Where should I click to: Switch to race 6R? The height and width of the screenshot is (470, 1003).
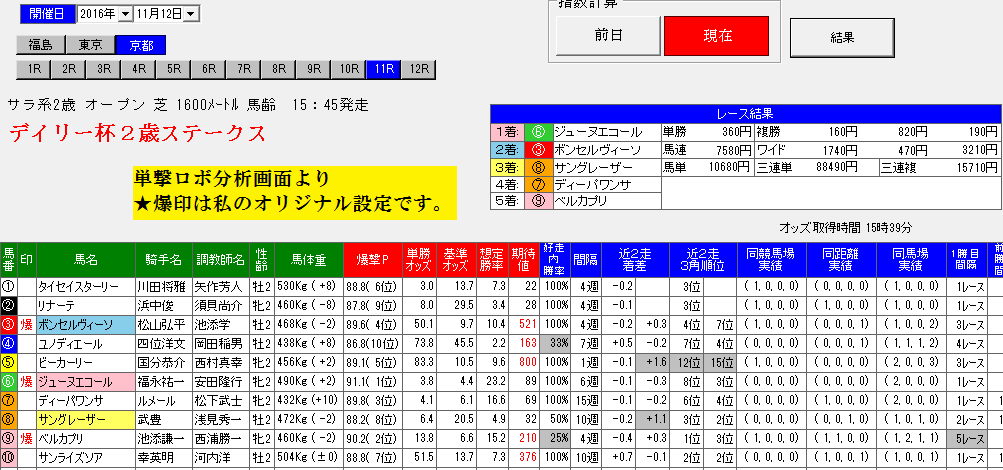(x=209, y=70)
